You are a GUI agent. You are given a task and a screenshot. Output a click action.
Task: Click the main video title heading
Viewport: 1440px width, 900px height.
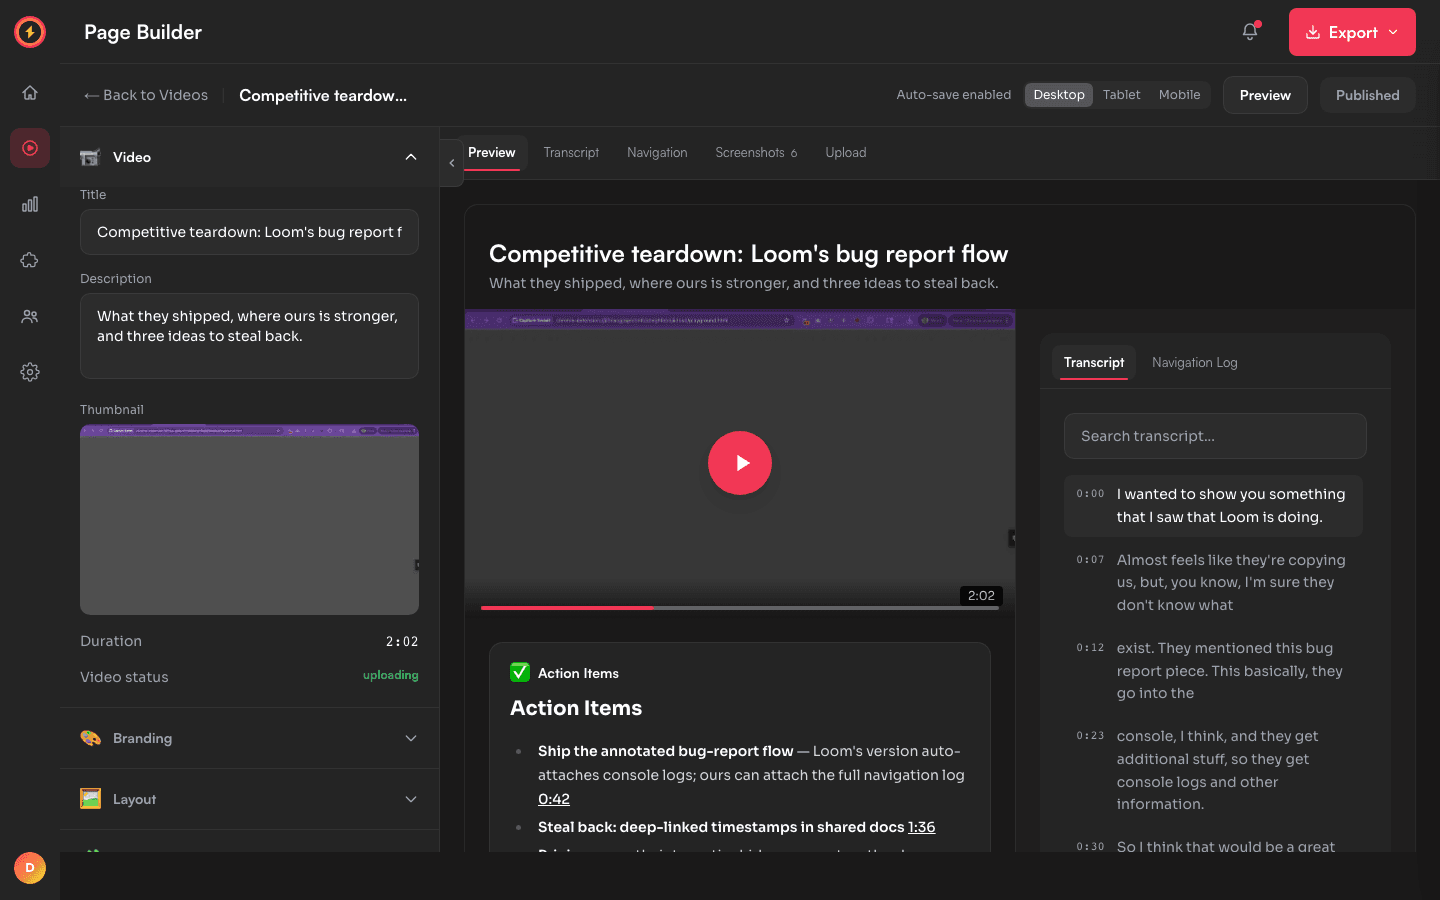tap(748, 254)
